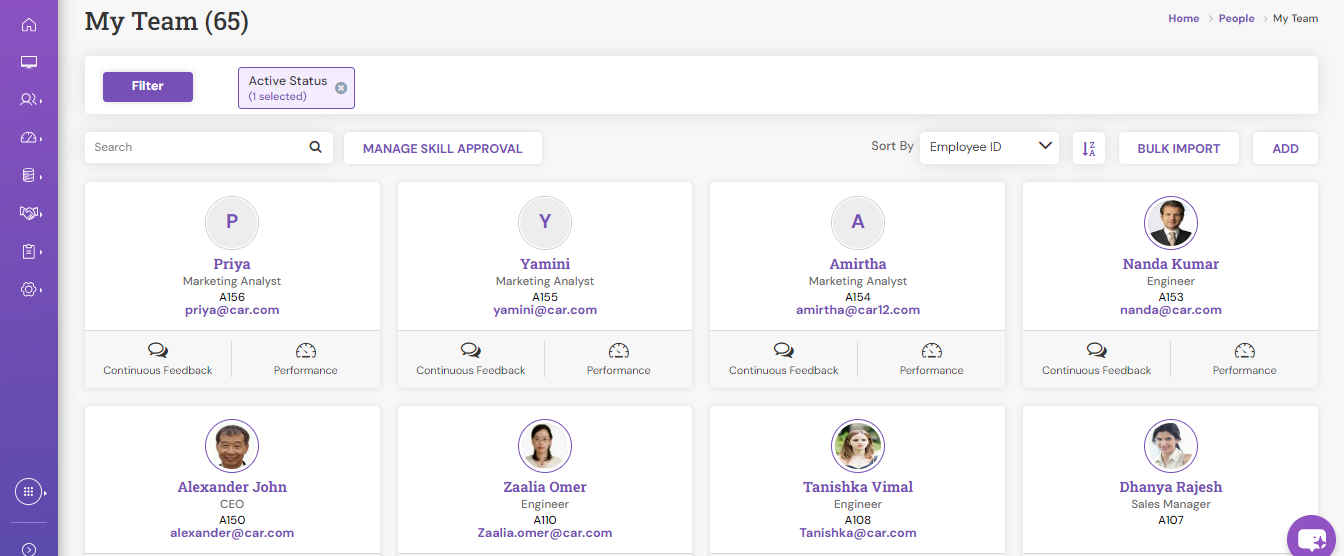
Task: Go to People breadcrumb link
Action: pyautogui.click(x=1237, y=19)
